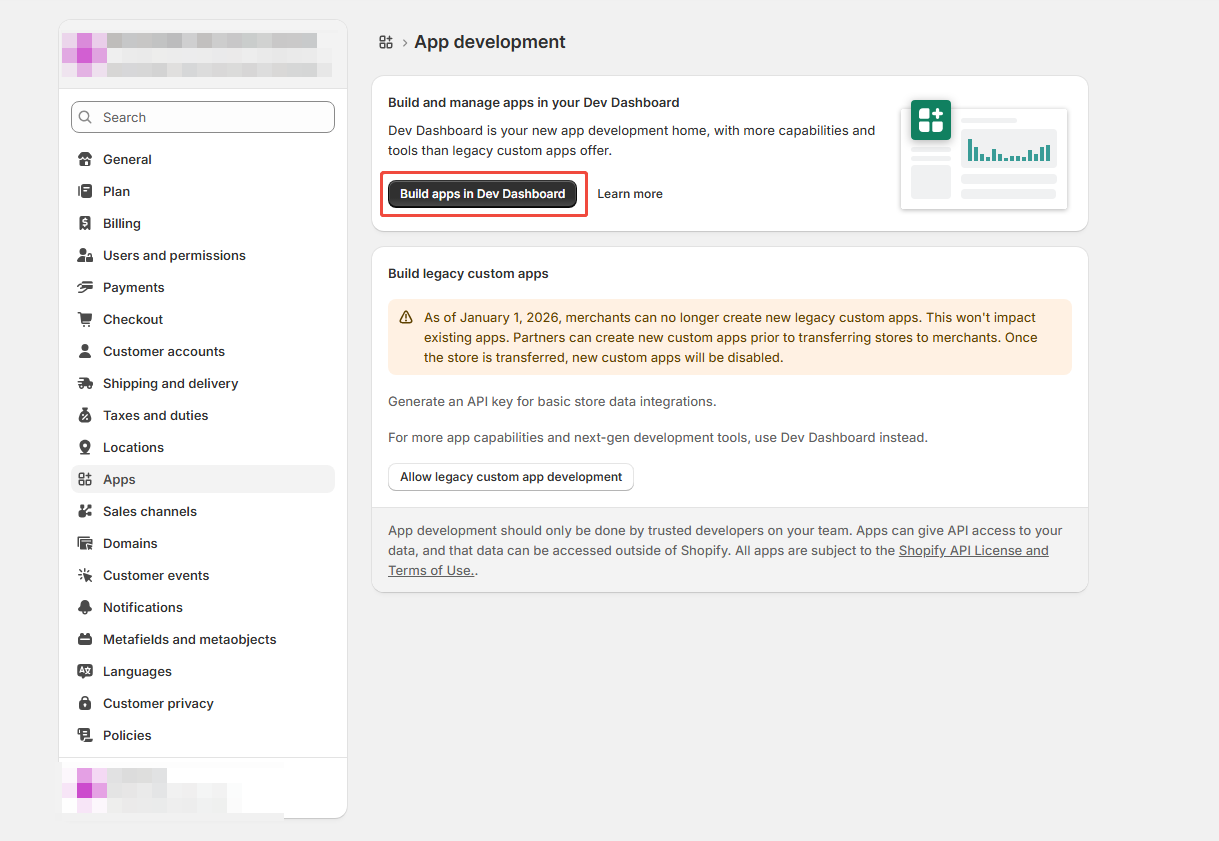The height and width of the screenshot is (841, 1219).
Task: Click the Locations pin icon
Action: pos(85,447)
